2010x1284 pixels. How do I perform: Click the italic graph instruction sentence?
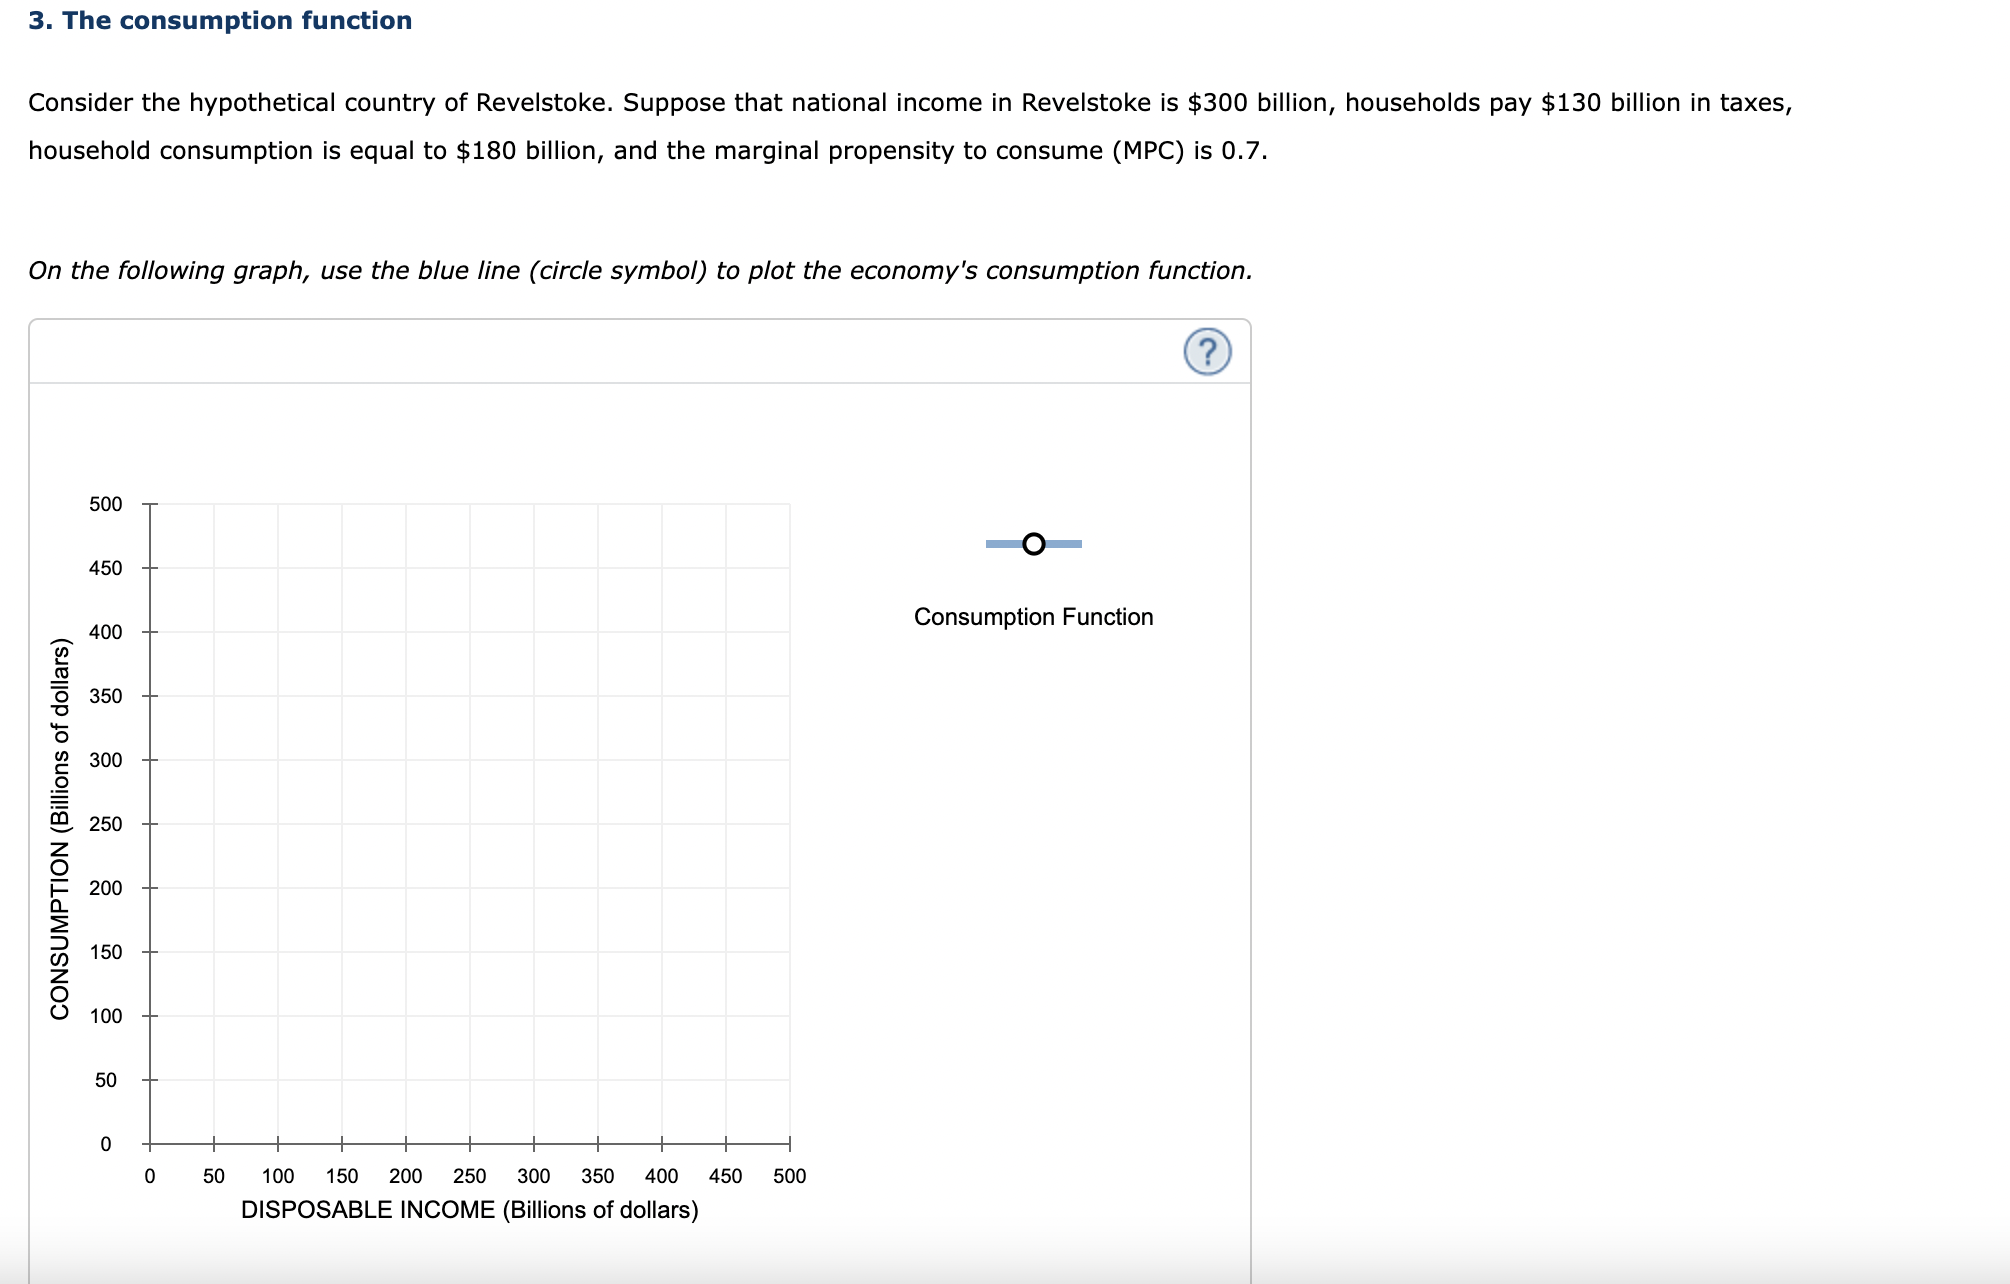pyautogui.click(x=640, y=271)
